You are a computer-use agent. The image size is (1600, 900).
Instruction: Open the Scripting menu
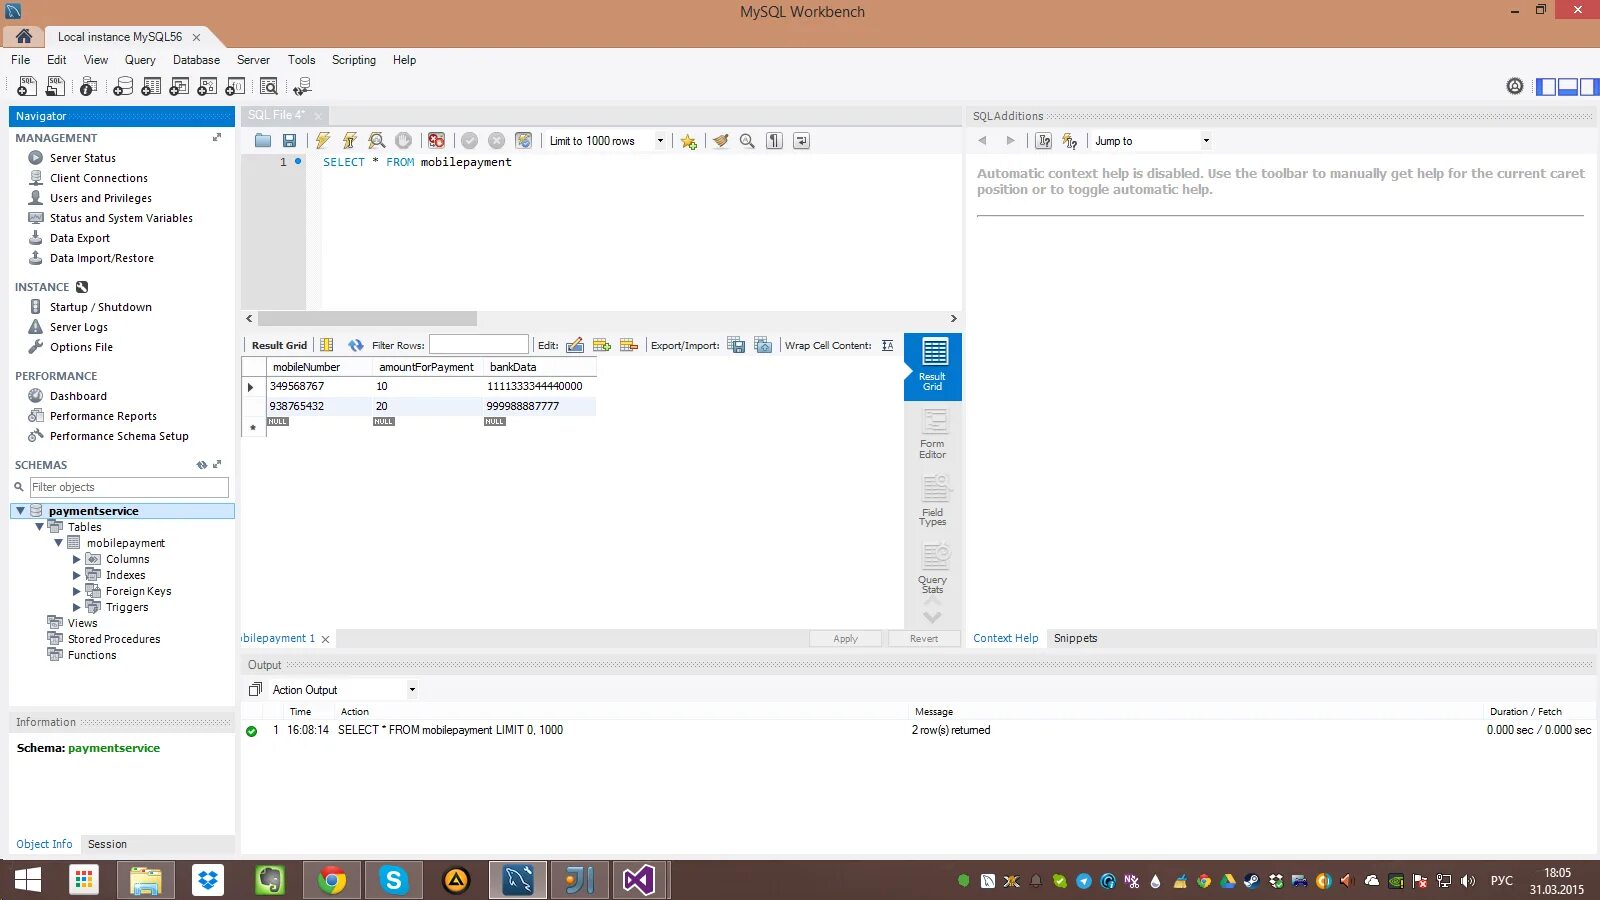354,60
